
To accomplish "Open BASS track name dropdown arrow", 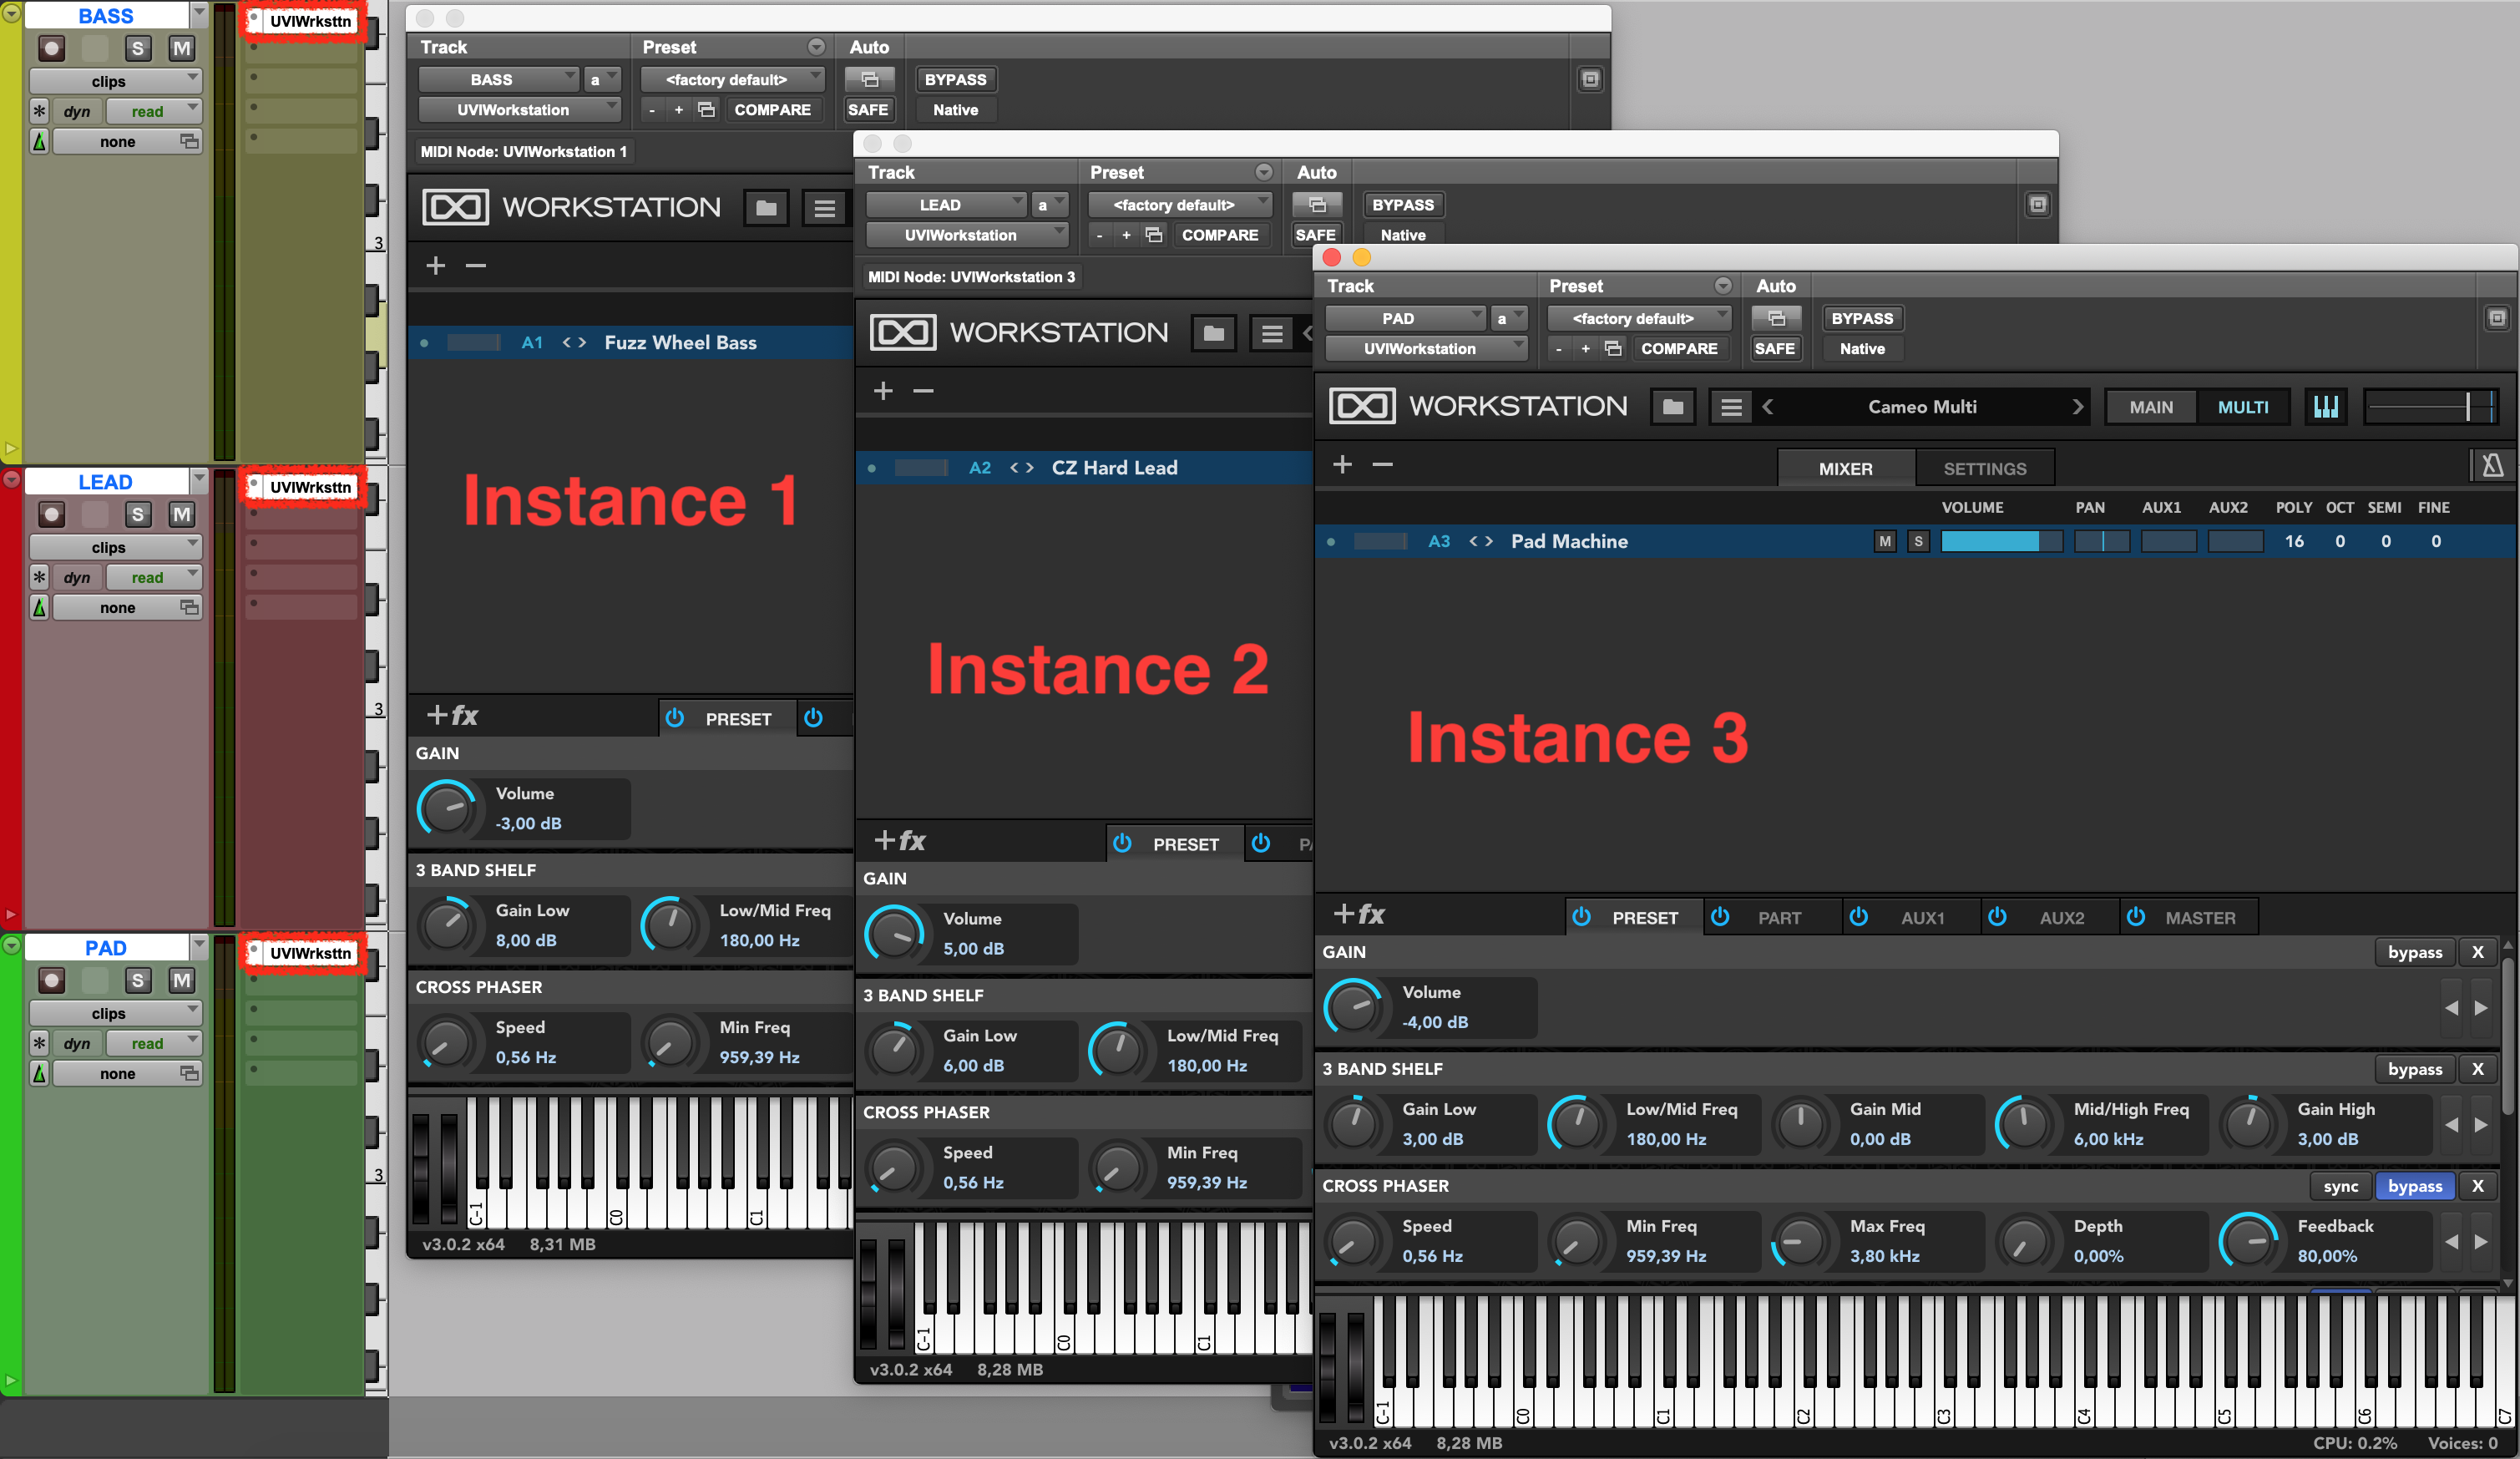I will click(198, 14).
